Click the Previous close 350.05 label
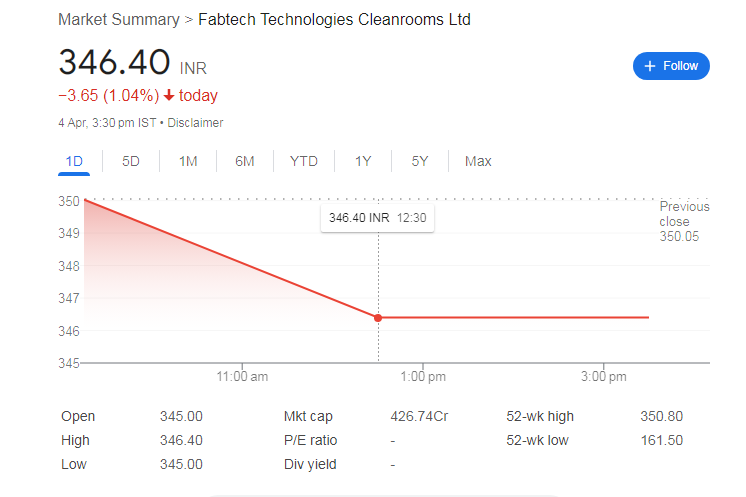The image size is (746, 497). [684, 221]
